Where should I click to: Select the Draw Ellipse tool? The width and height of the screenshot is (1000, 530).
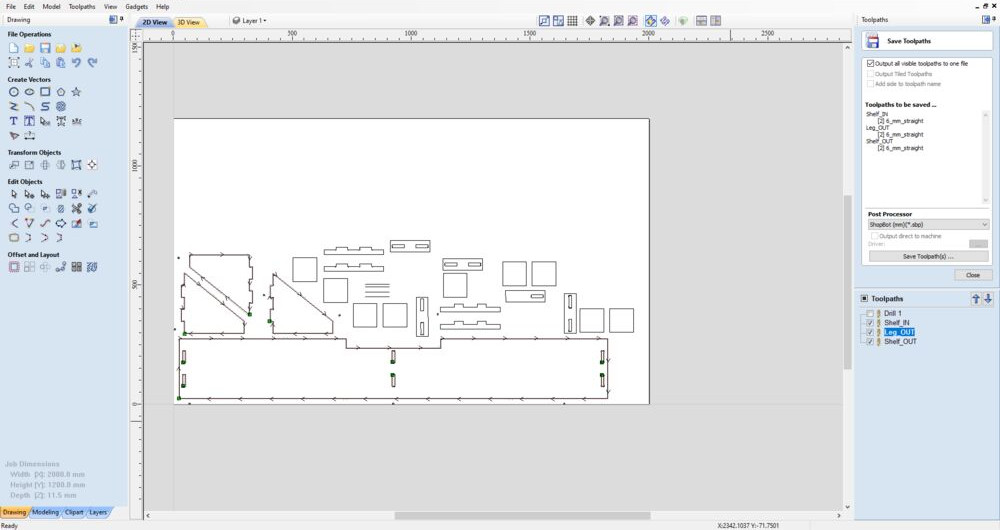click(x=29, y=92)
